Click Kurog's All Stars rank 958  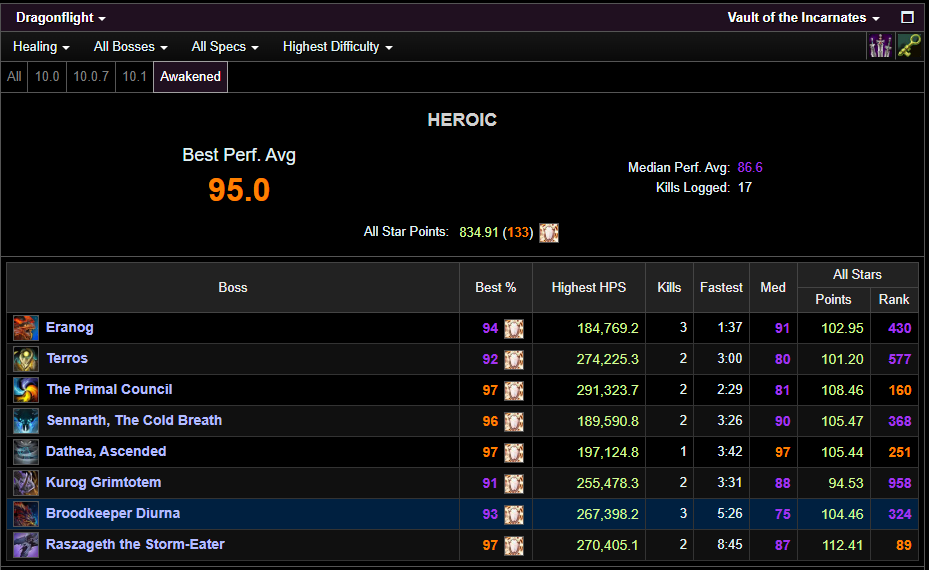point(900,483)
